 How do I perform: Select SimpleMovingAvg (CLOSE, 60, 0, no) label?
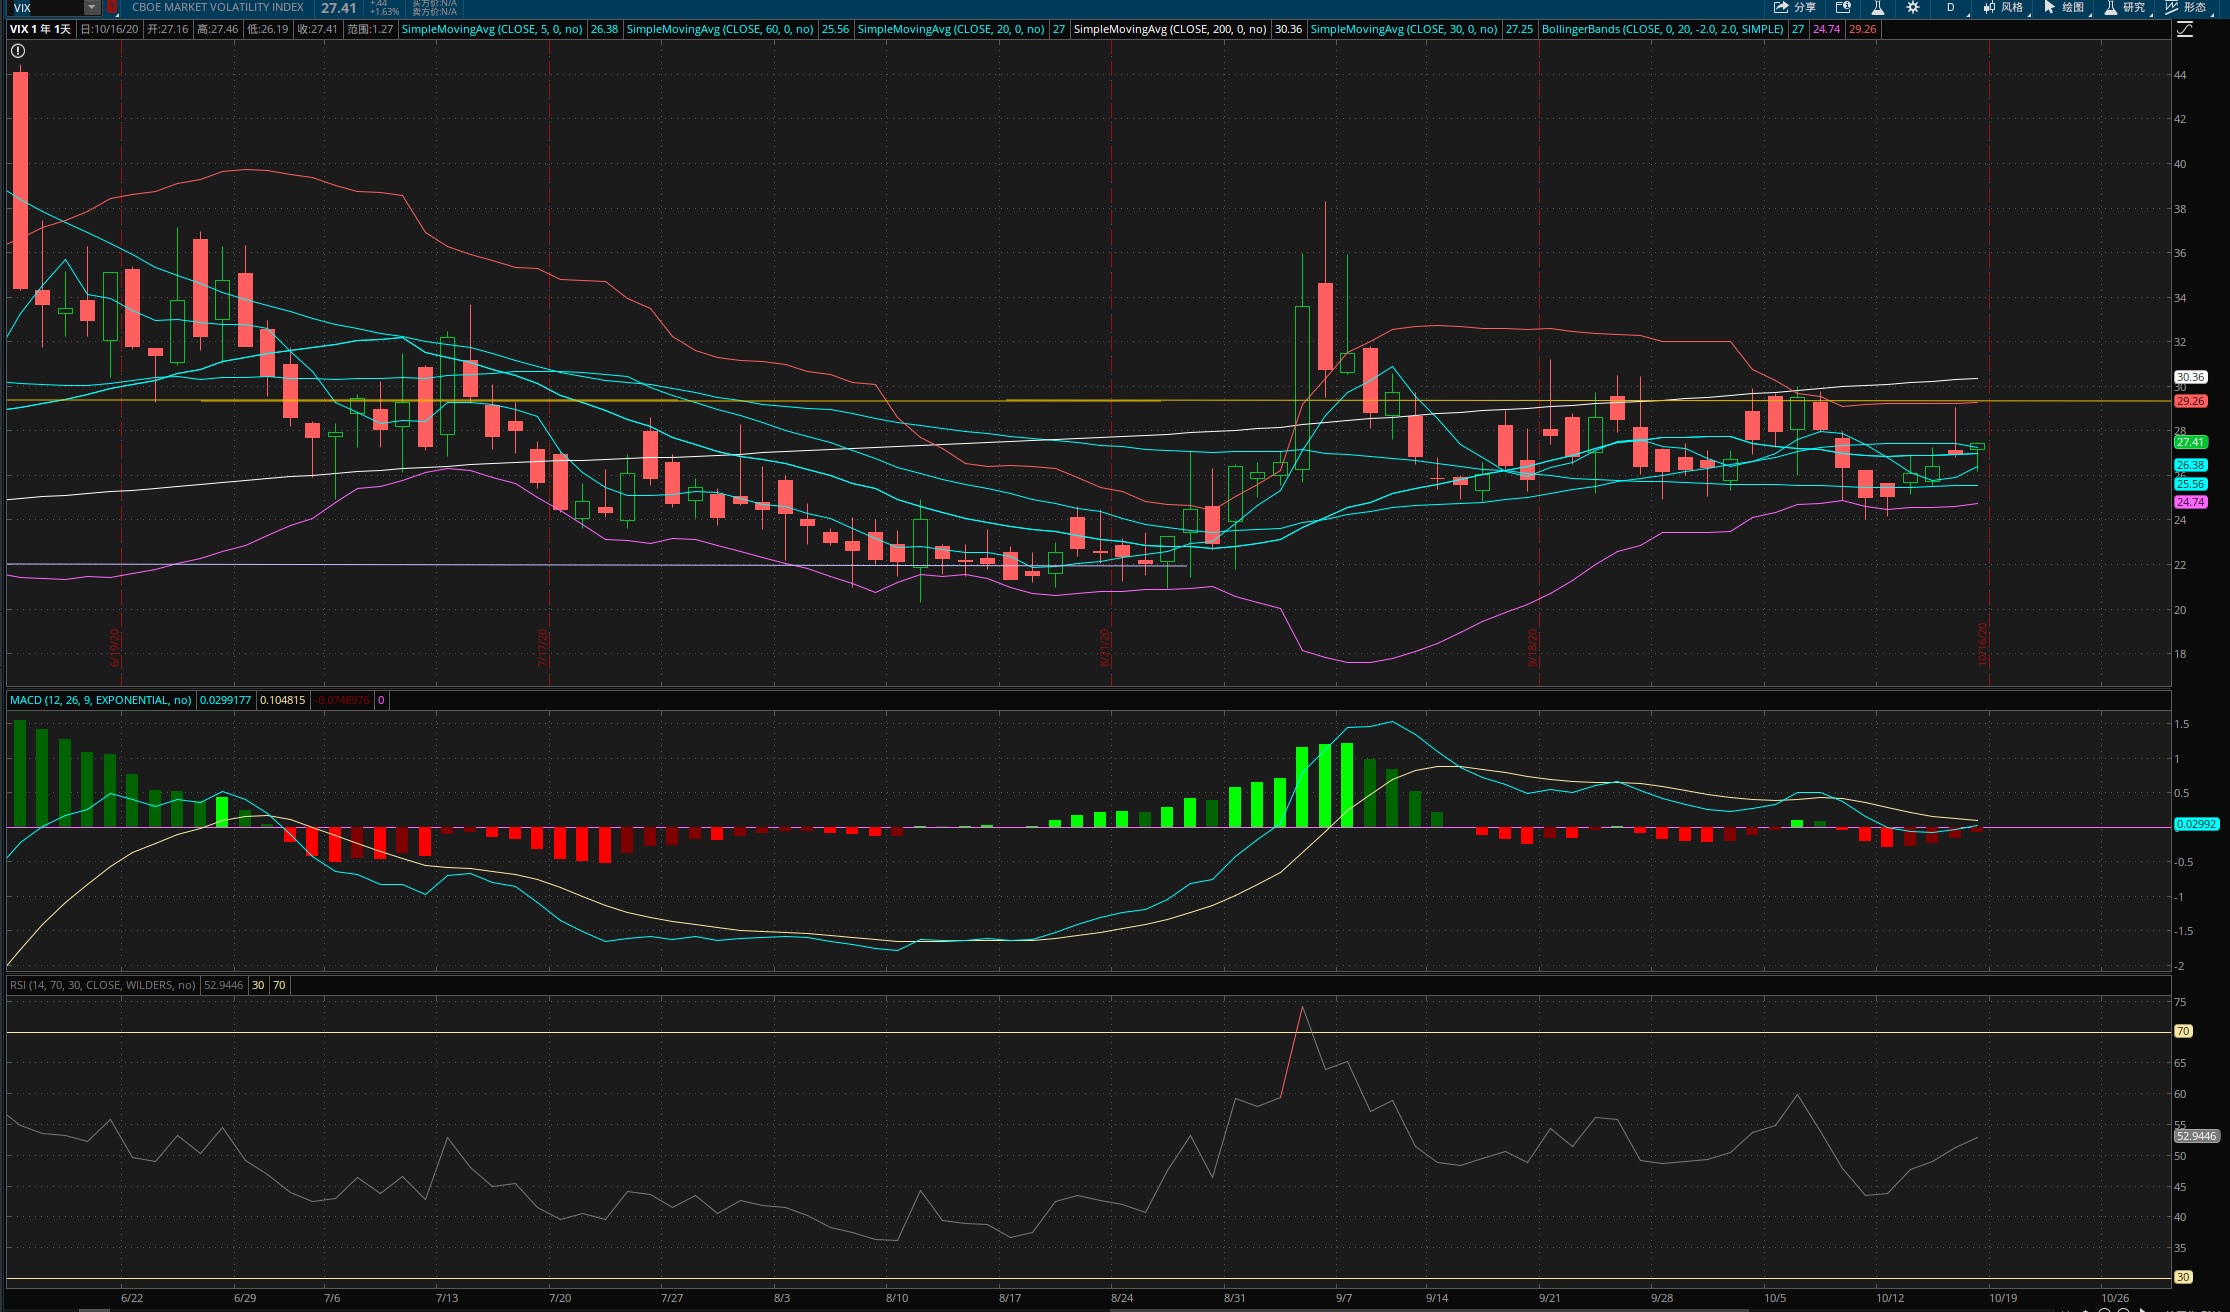click(720, 29)
